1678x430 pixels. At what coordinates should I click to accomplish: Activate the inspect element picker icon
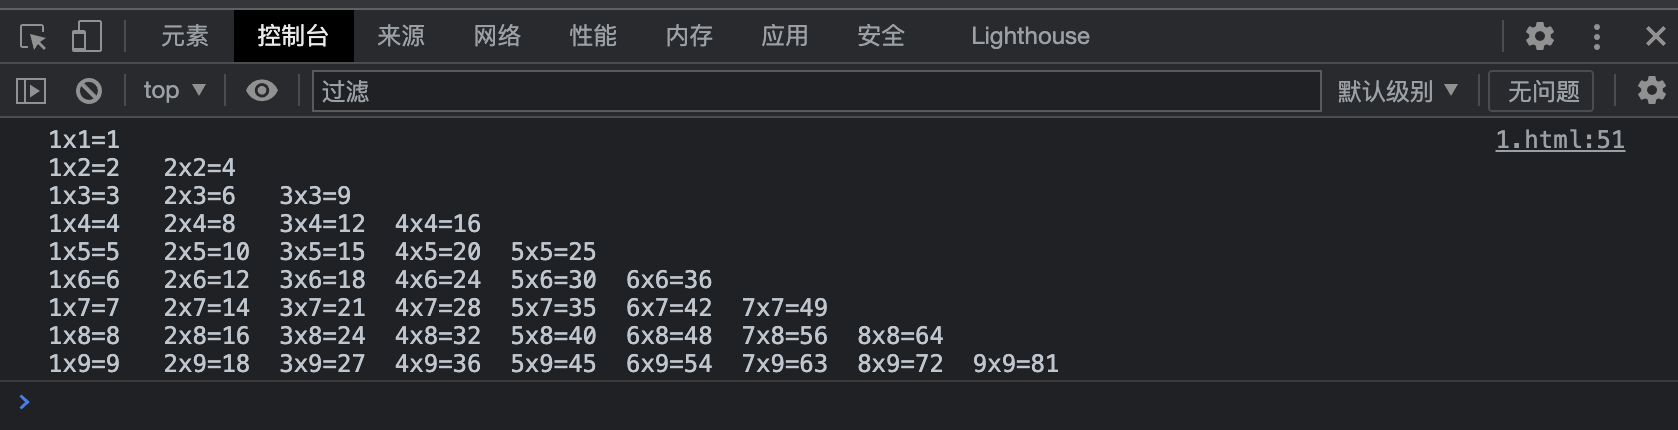click(x=33, y=37)
